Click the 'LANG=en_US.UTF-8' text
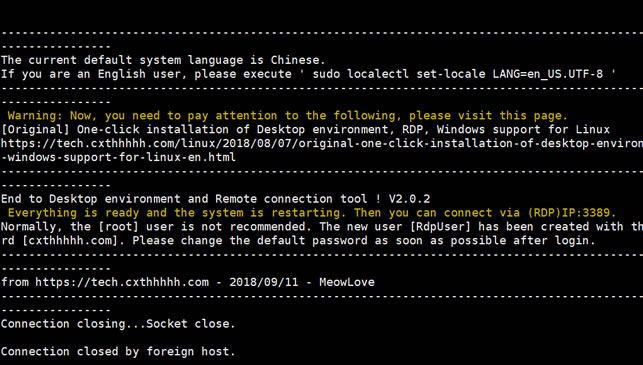643x365 pixels. [548, 74]
